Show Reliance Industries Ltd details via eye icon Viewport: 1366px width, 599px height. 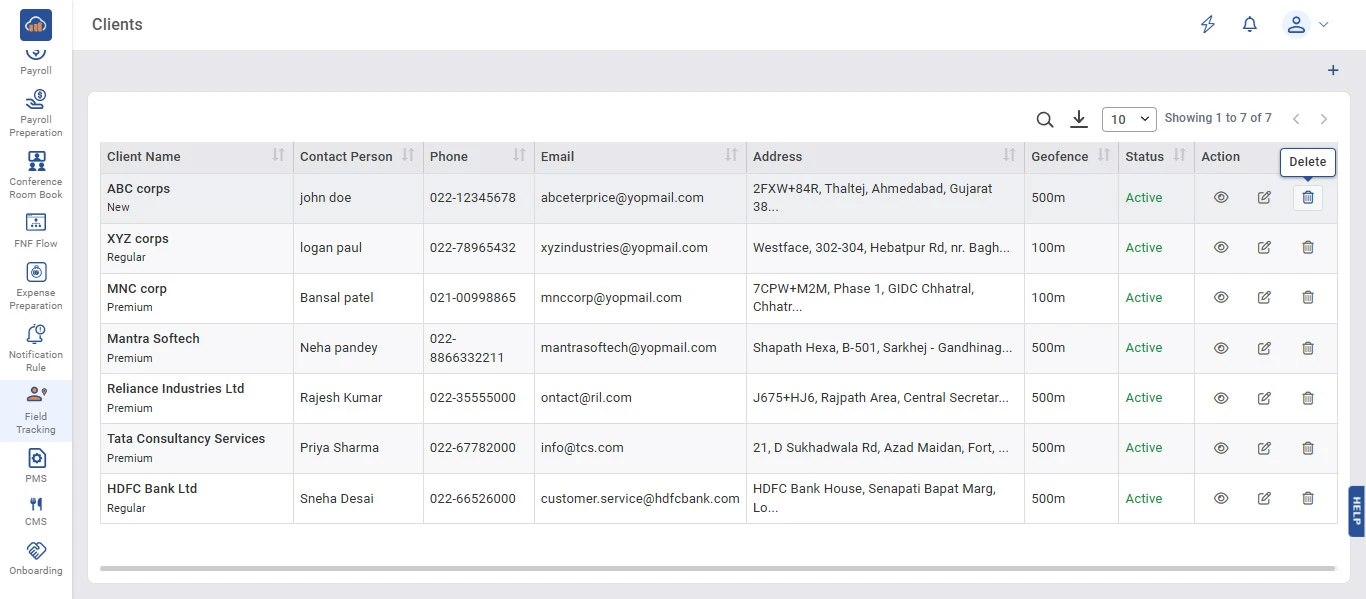click(1220, 398)
